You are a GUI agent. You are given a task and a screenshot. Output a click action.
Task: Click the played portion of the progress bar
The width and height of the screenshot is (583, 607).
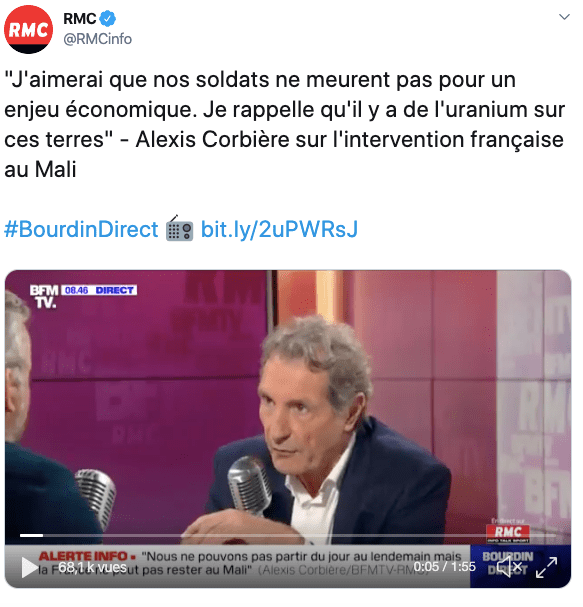coord(31,535)
